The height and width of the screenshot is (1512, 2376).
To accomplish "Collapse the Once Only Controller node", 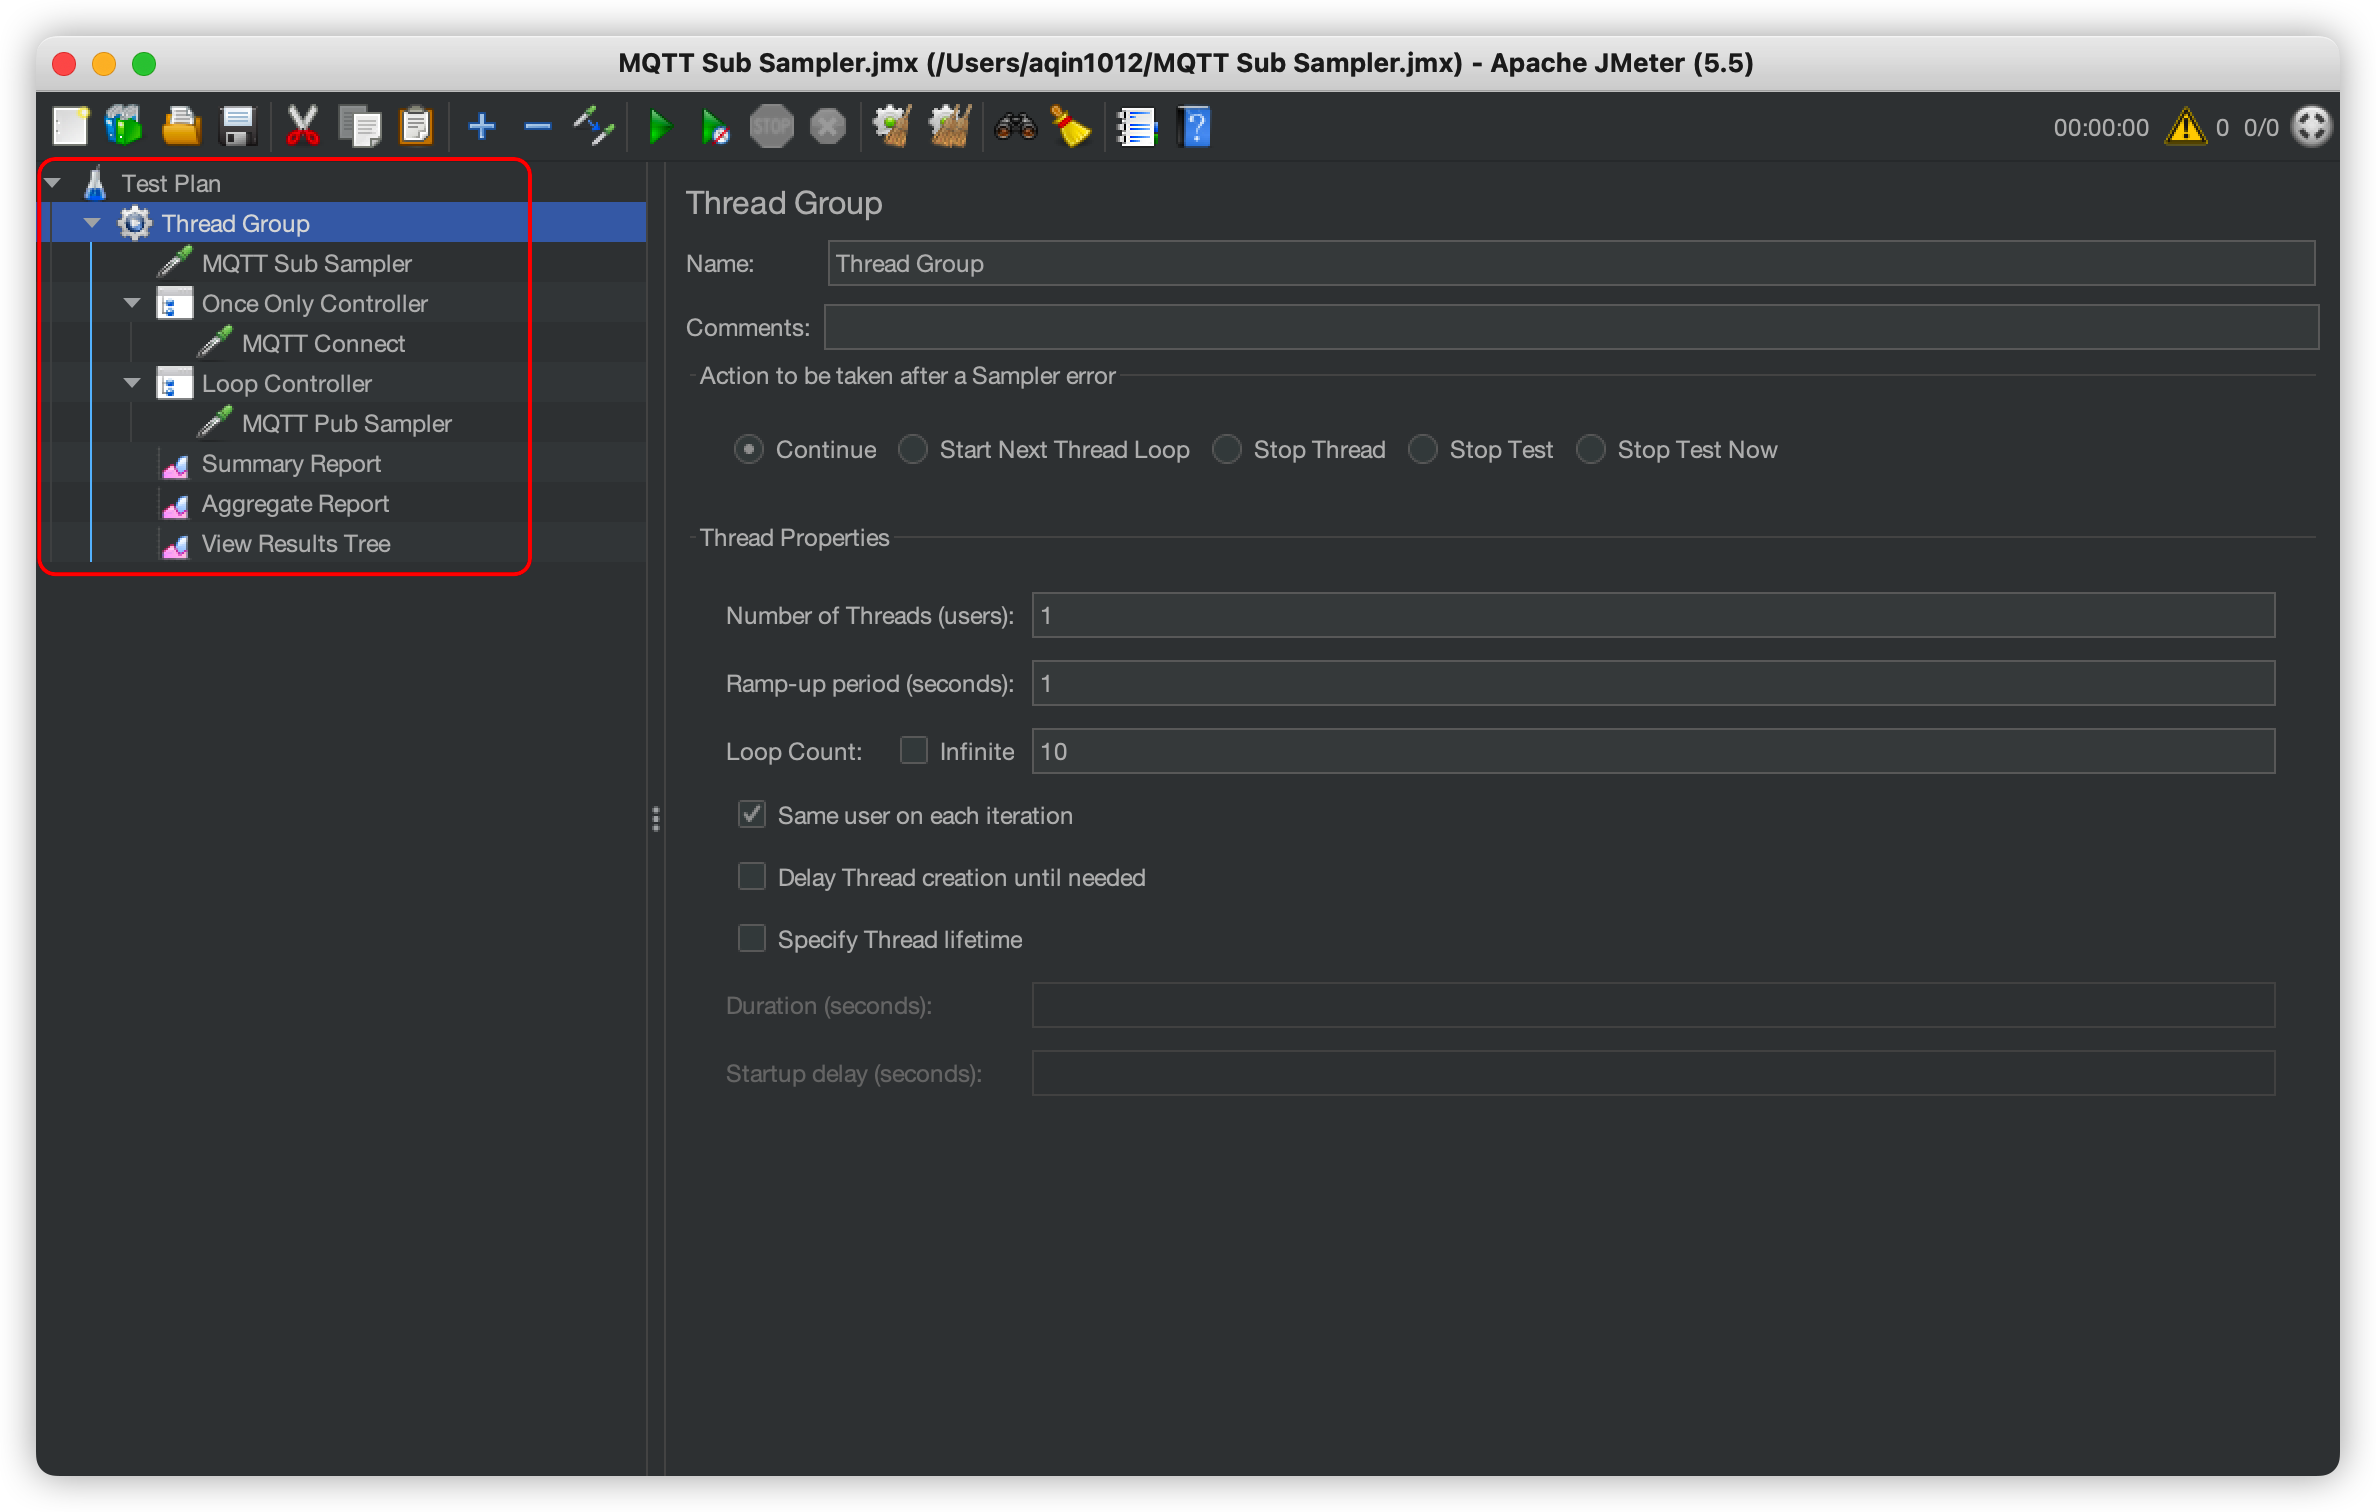I will click(131, 302).
